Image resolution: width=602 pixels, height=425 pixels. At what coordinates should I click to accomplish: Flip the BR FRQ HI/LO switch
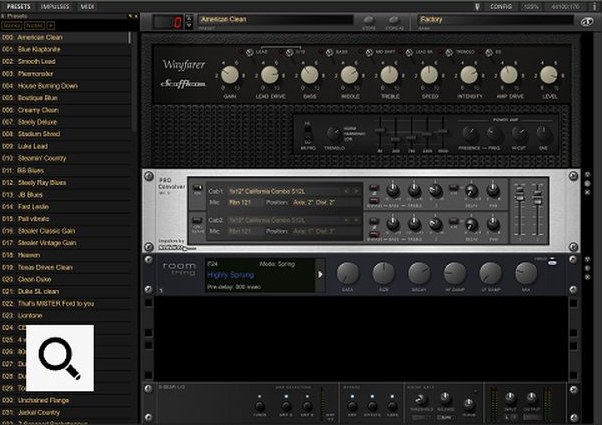[x=308, y=133]
